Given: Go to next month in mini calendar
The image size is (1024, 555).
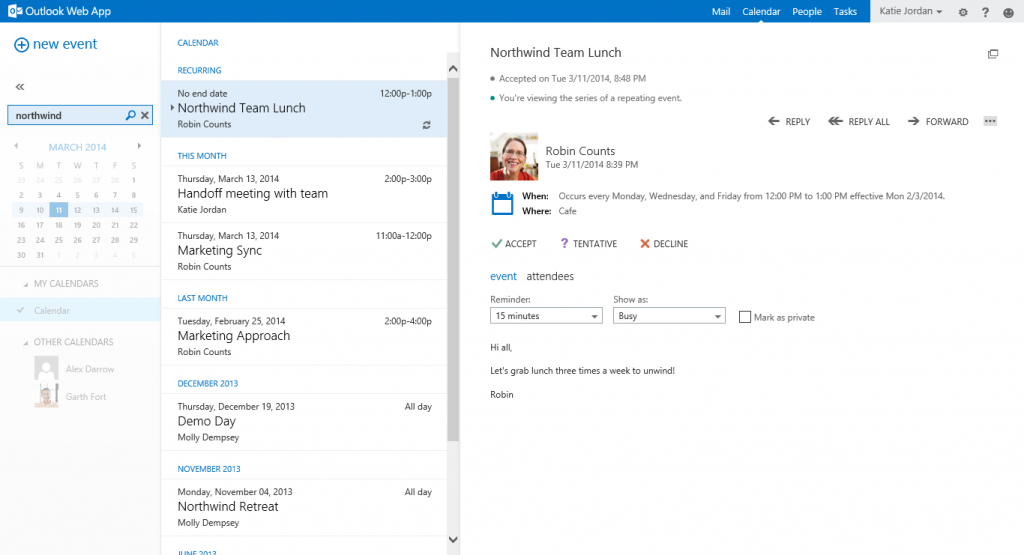Looking at the screenshot, I should click(139, 146).
